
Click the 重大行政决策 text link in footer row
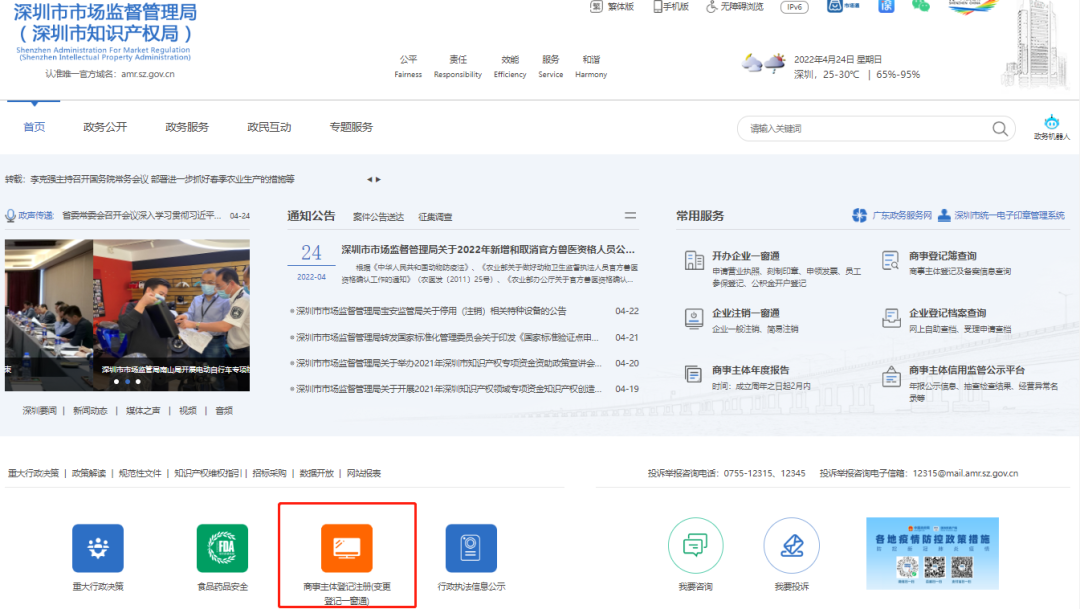click(x=33, y=473)
